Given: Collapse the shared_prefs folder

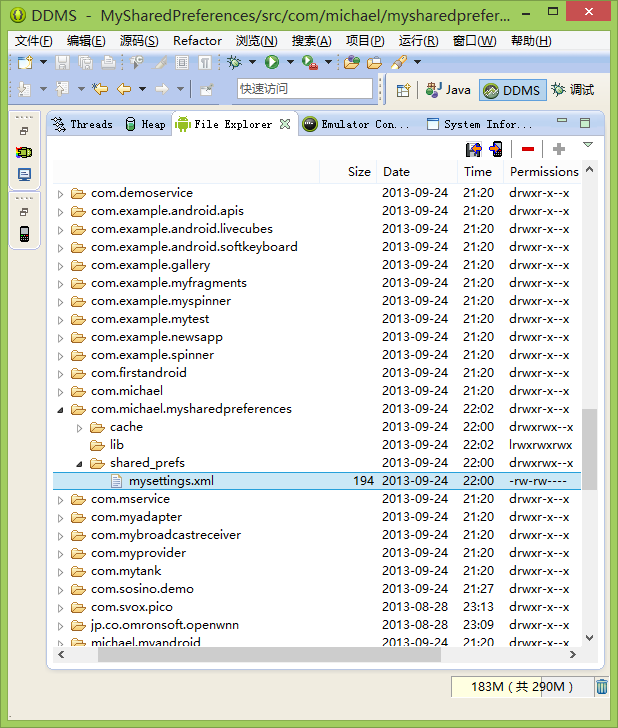Looking at the screenshot, I should tap(79, 464).
